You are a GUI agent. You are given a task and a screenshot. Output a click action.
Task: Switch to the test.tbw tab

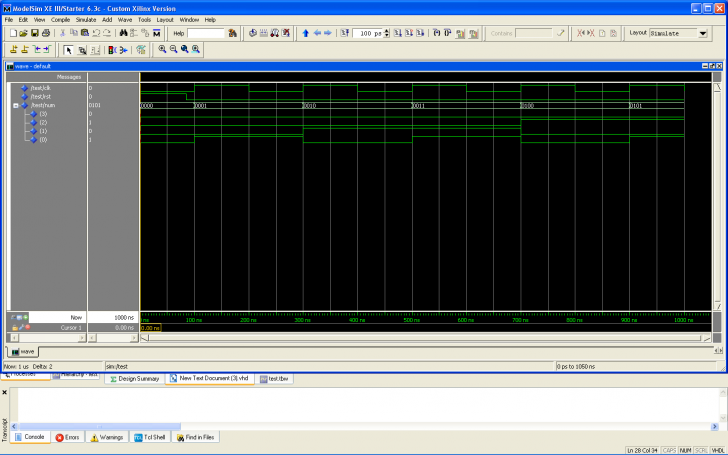(x=274, y=379)
